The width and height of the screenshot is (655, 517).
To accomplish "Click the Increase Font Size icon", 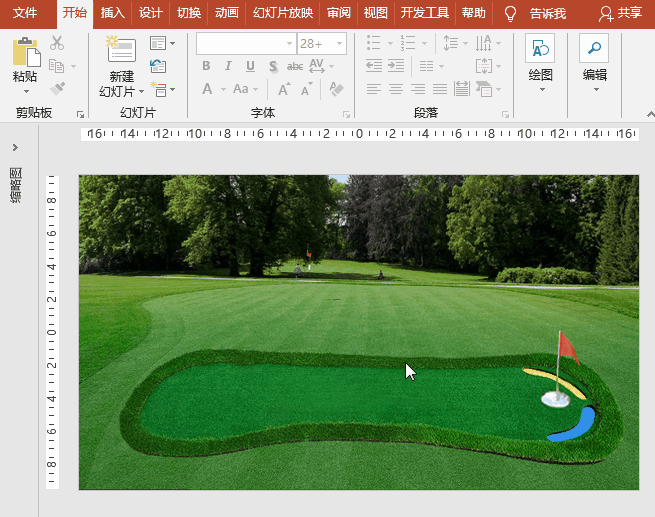I will click(284, 89).
